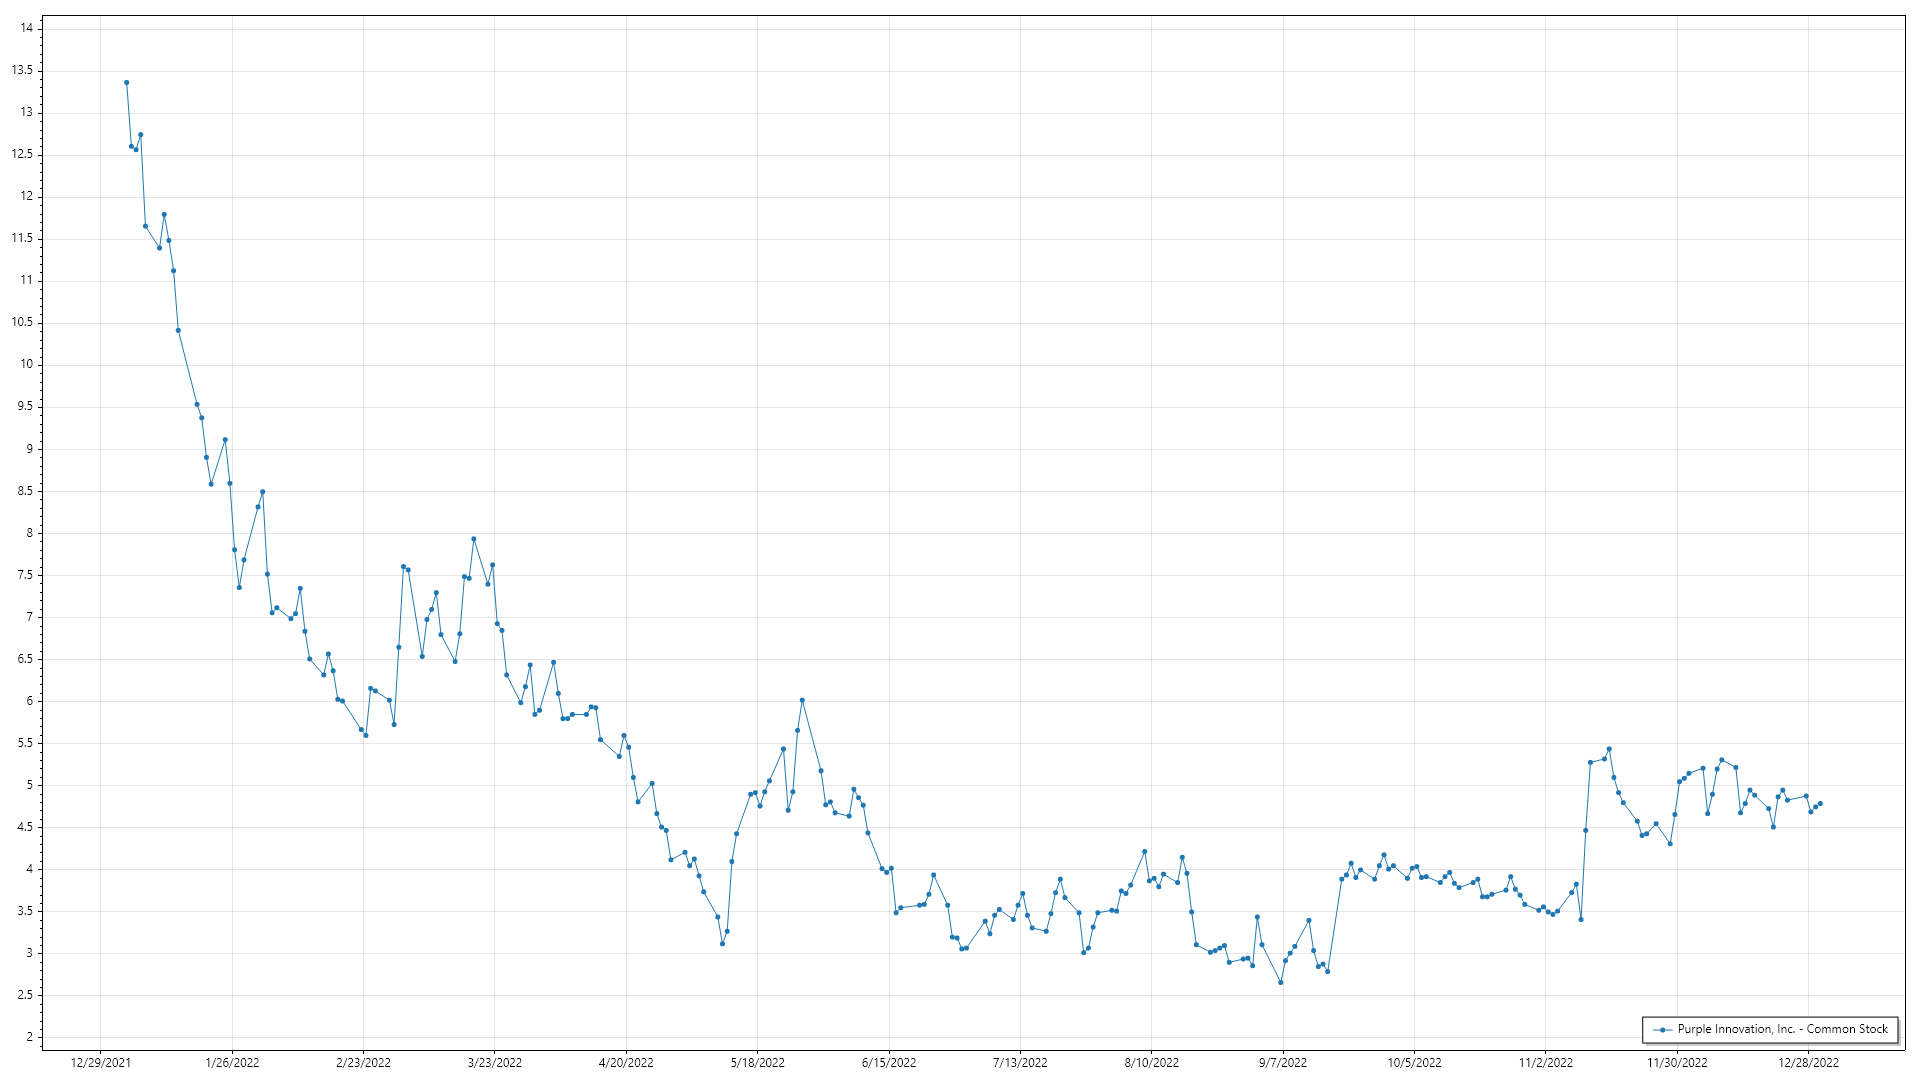The height and width of the screenshot is (1080, 1920).
Task: Click the 1/26/2022 x-axis date label
Action: (232, 1063)
